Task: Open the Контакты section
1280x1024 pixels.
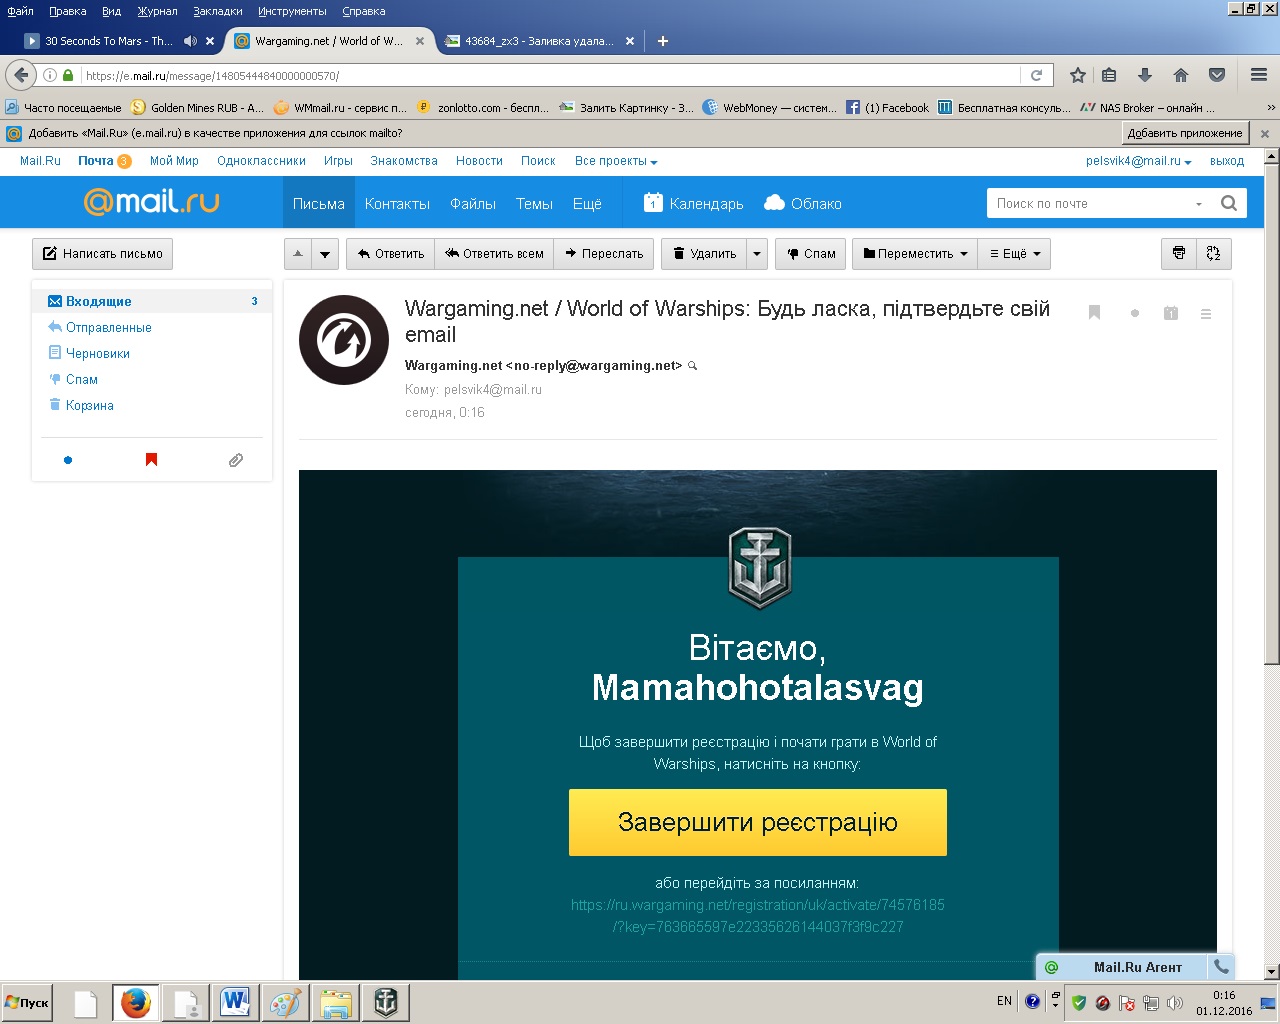Action: pos(397,203)
